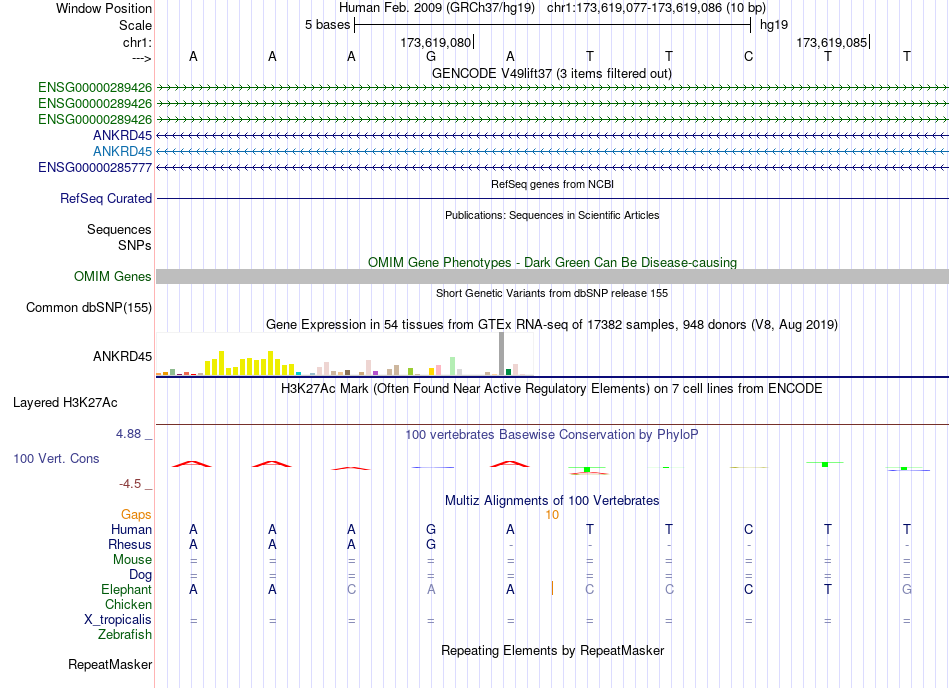The height and width of the screenshot is (688, 950).
Task: Open Multiz Alignments of 100 Vertebrates title
Action: [552, 500]
